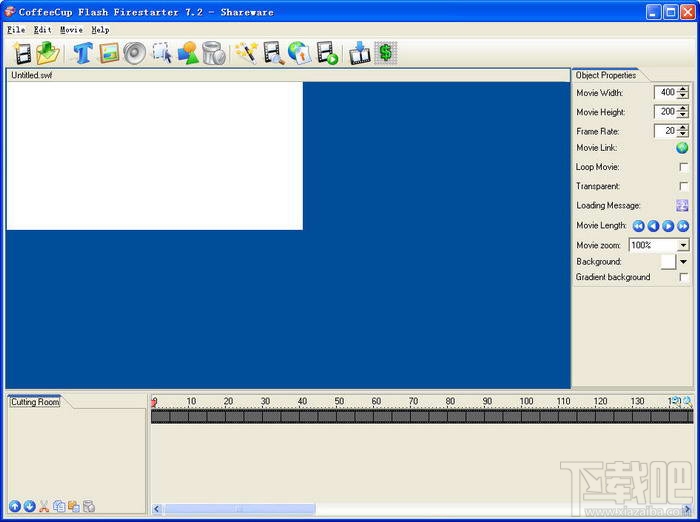This screenshot has height=522, width=700.
Task: Click the Movie Width input field
Action: (665, 92)
